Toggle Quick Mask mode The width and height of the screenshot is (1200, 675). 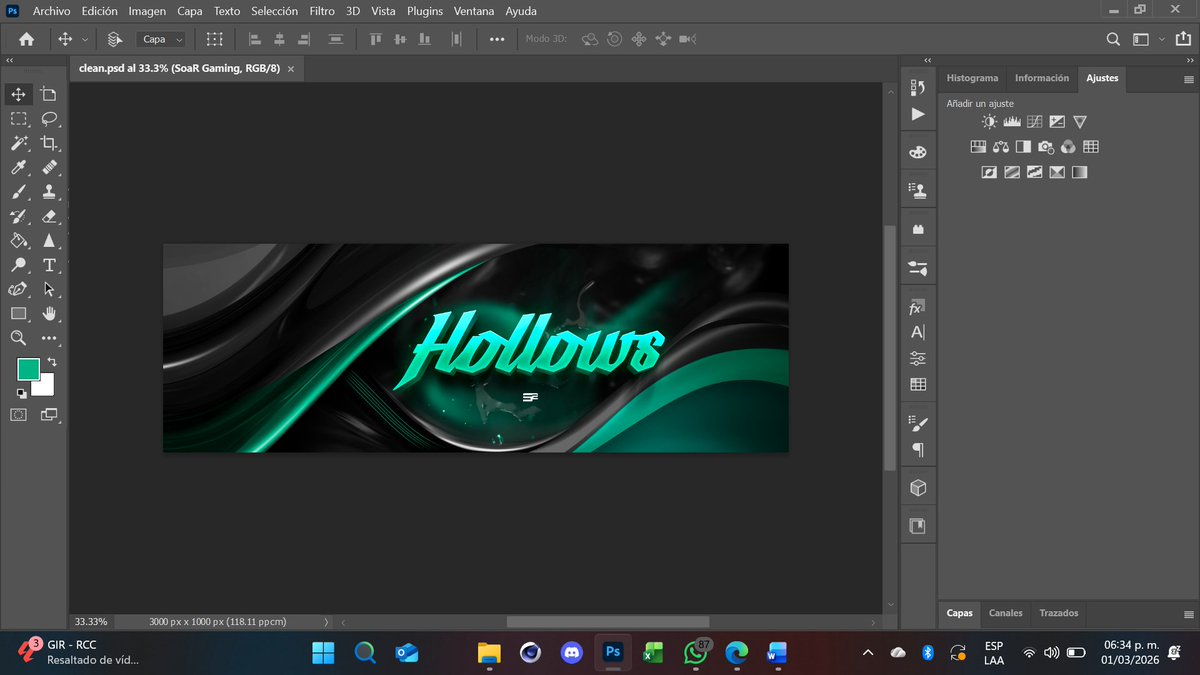[18, 414]
